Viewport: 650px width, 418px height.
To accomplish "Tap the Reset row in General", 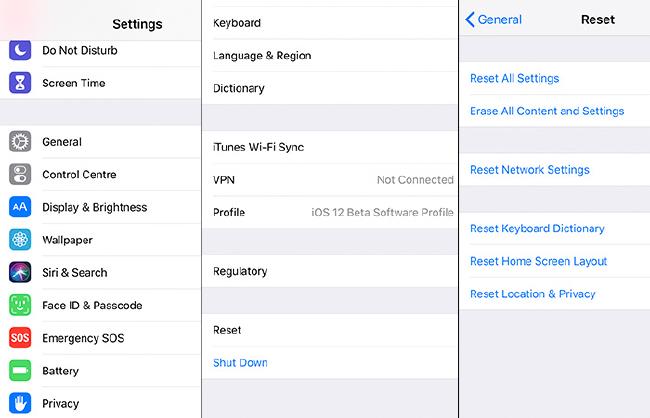I will pos(330,330).
